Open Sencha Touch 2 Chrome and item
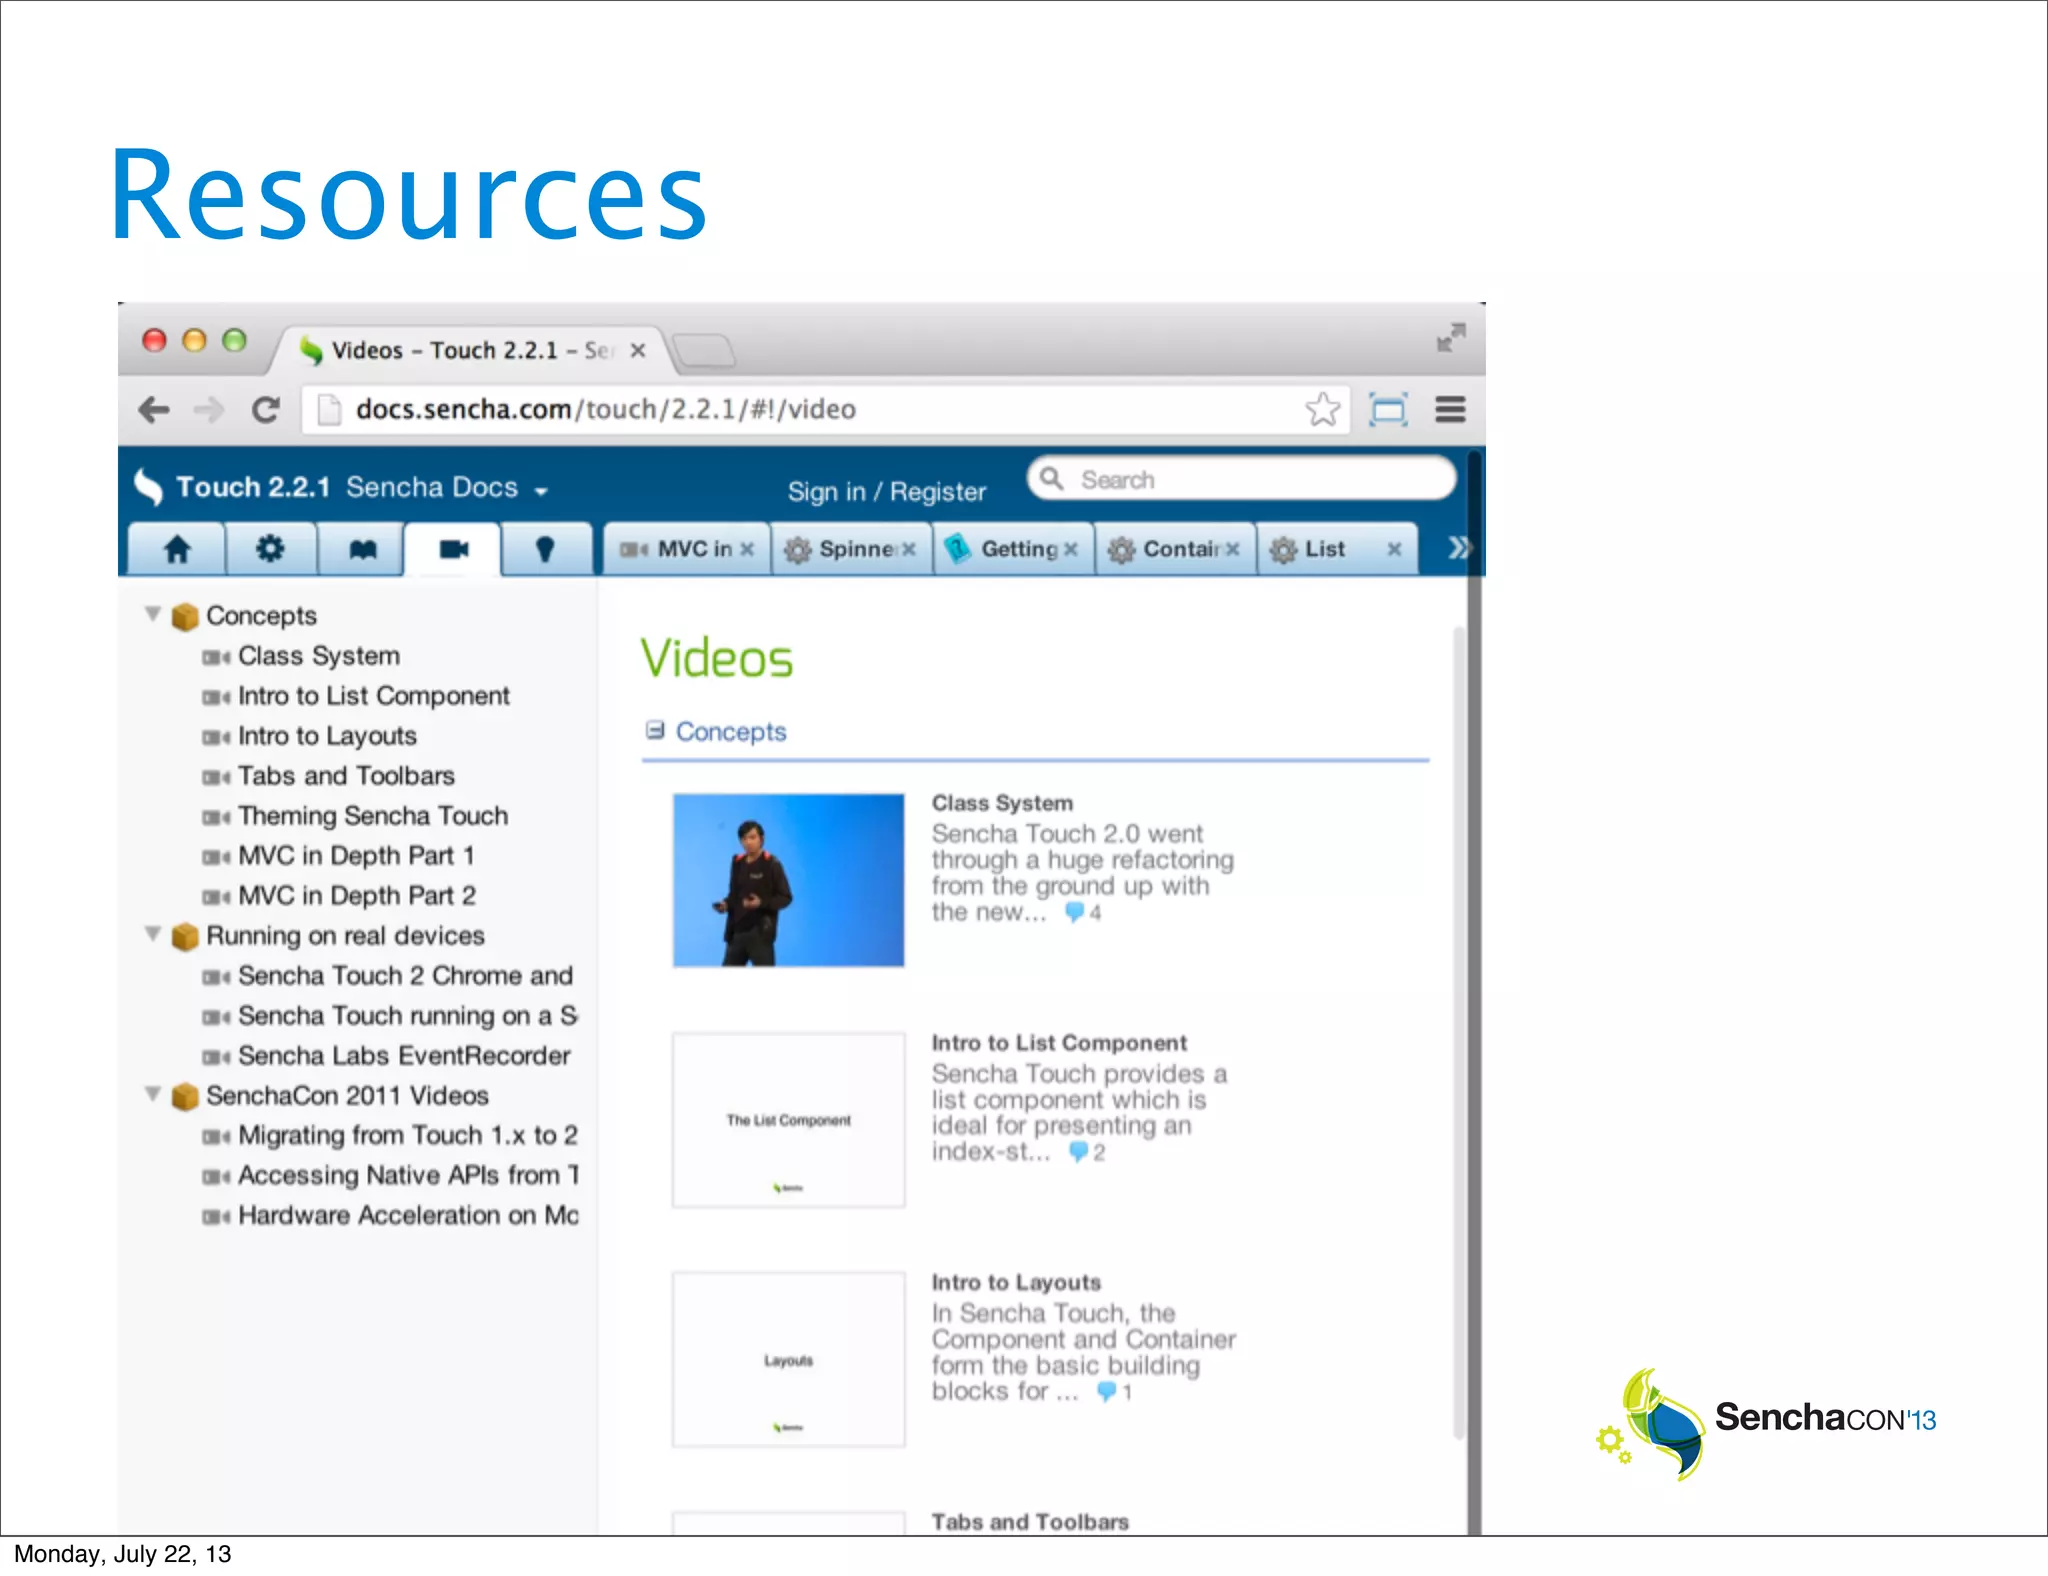The width and height of the screenshot is (2048, 1576). point(405,976)
